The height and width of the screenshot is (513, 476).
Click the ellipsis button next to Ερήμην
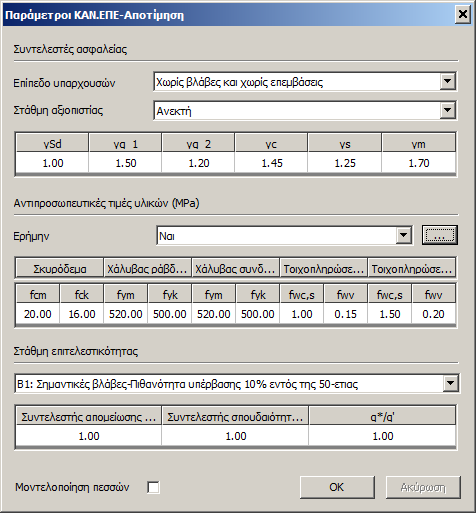(440, 235)
